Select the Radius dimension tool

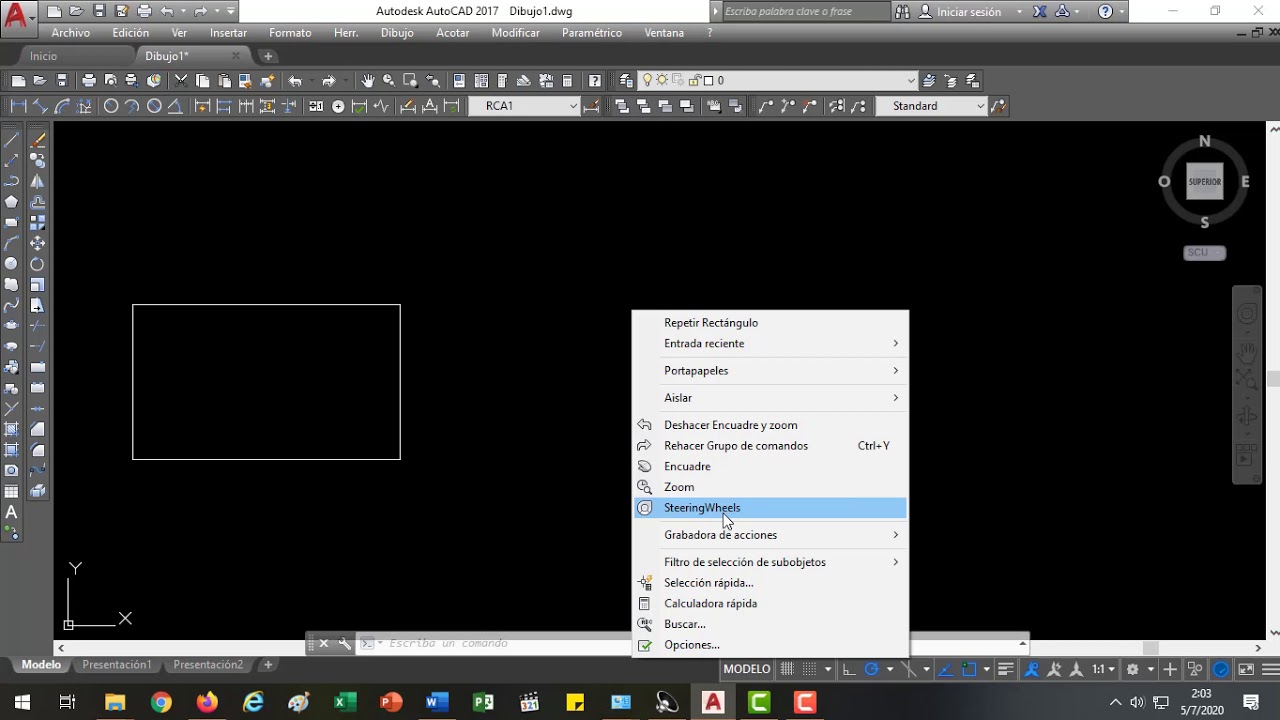tap(111, 106)
